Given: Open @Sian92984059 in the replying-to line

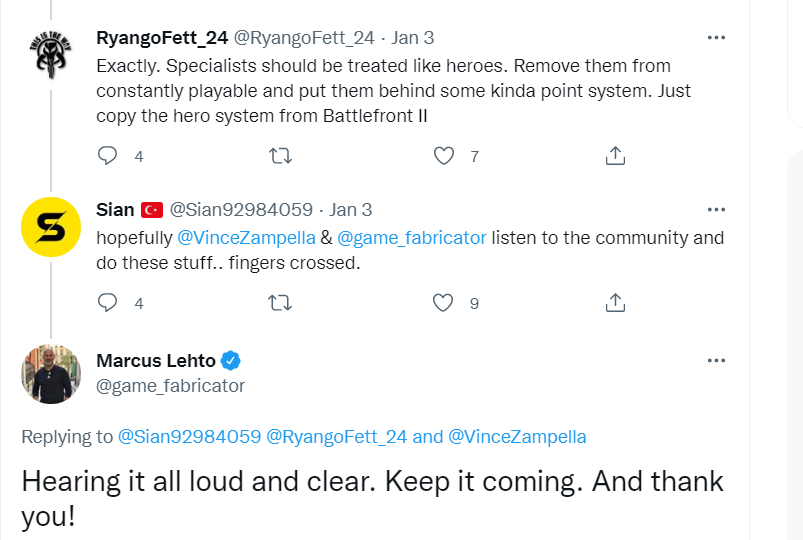Looking at the screenshot, I should 190,437.
